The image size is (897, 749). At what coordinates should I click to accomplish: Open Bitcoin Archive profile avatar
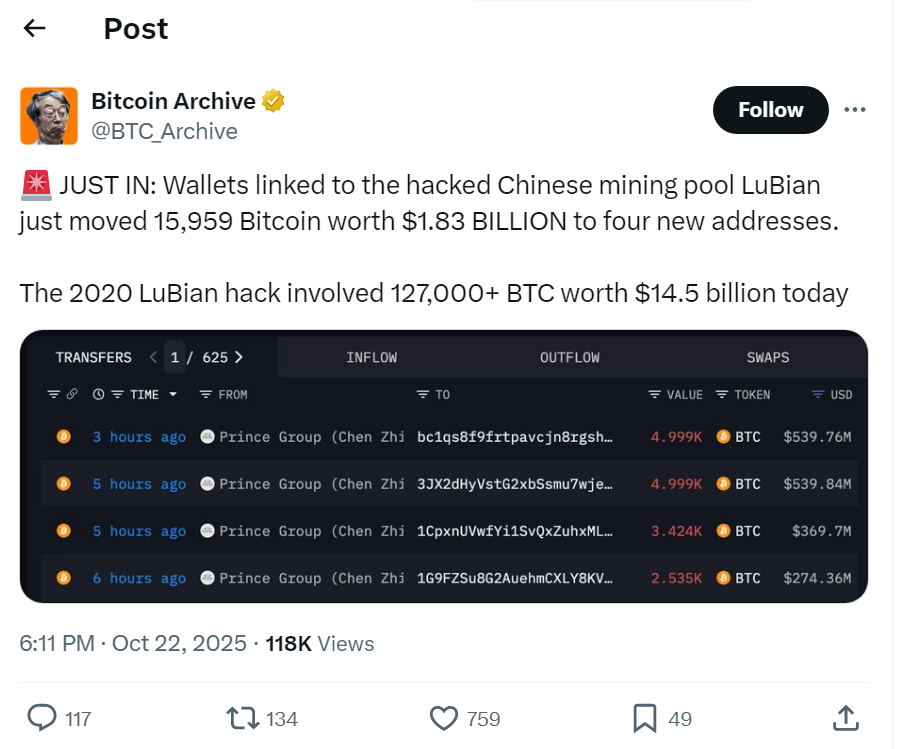pos(49,116)
